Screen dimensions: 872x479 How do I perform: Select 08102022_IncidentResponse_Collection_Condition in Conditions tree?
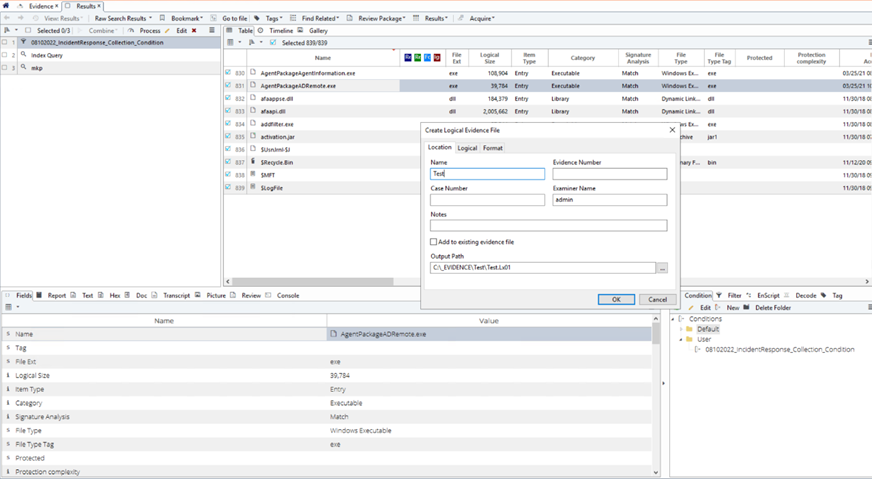point(780,349)
